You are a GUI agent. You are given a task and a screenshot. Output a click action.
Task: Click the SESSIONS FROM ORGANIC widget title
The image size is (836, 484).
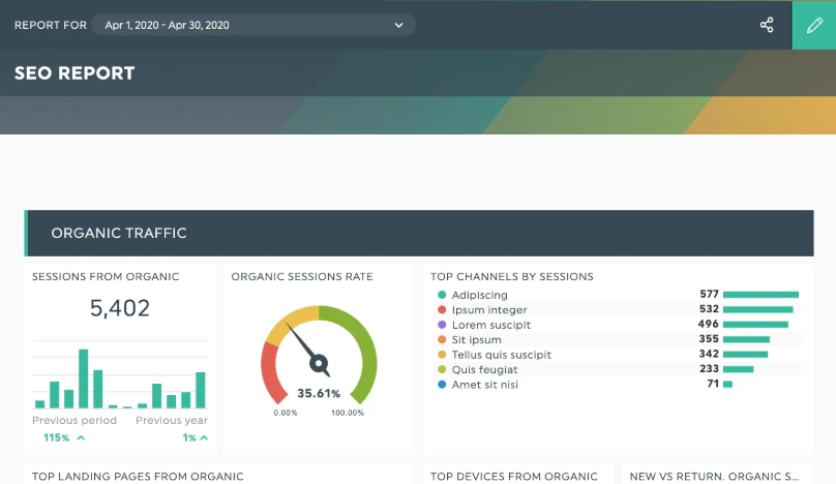click(x=106, y=277)
